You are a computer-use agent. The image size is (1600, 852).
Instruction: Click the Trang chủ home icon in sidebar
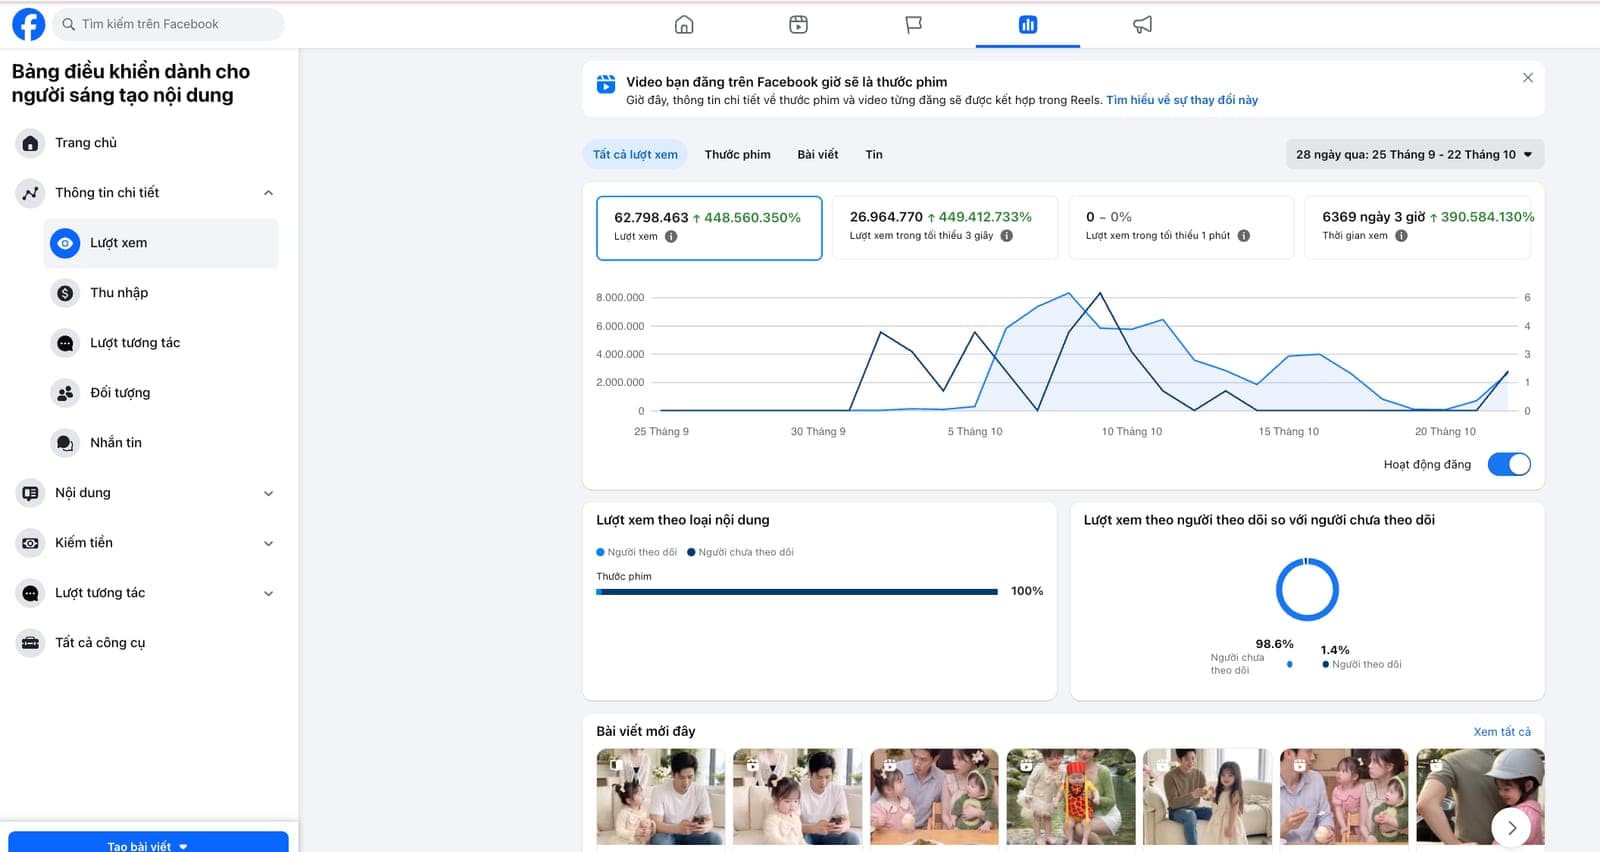31,143
